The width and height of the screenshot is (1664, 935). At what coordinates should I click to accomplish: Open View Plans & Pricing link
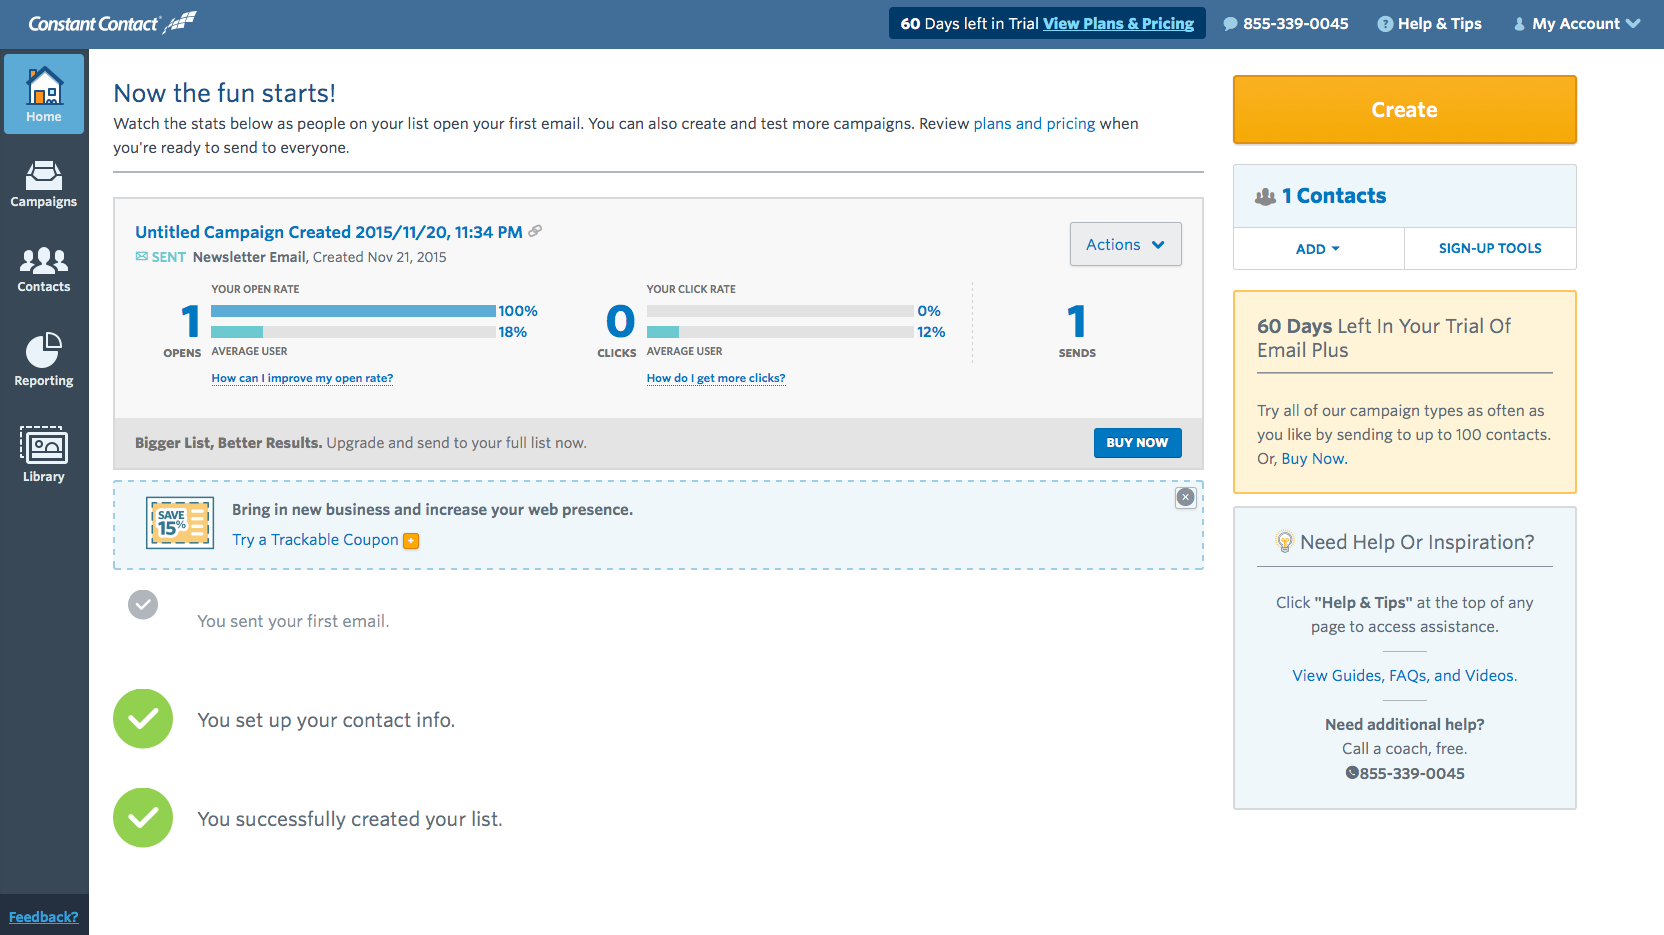(1118, 24)
